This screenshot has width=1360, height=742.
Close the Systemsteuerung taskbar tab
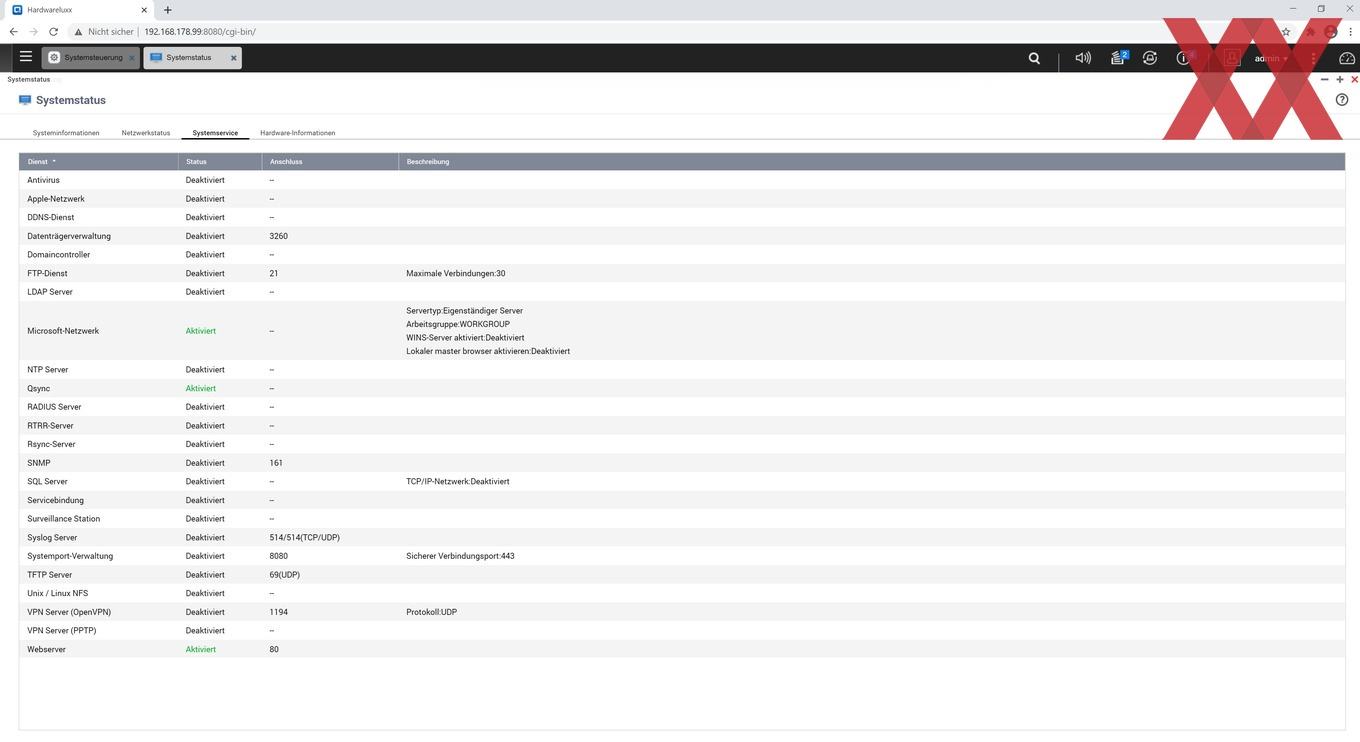pyautogui.click(x=131, y=58)
